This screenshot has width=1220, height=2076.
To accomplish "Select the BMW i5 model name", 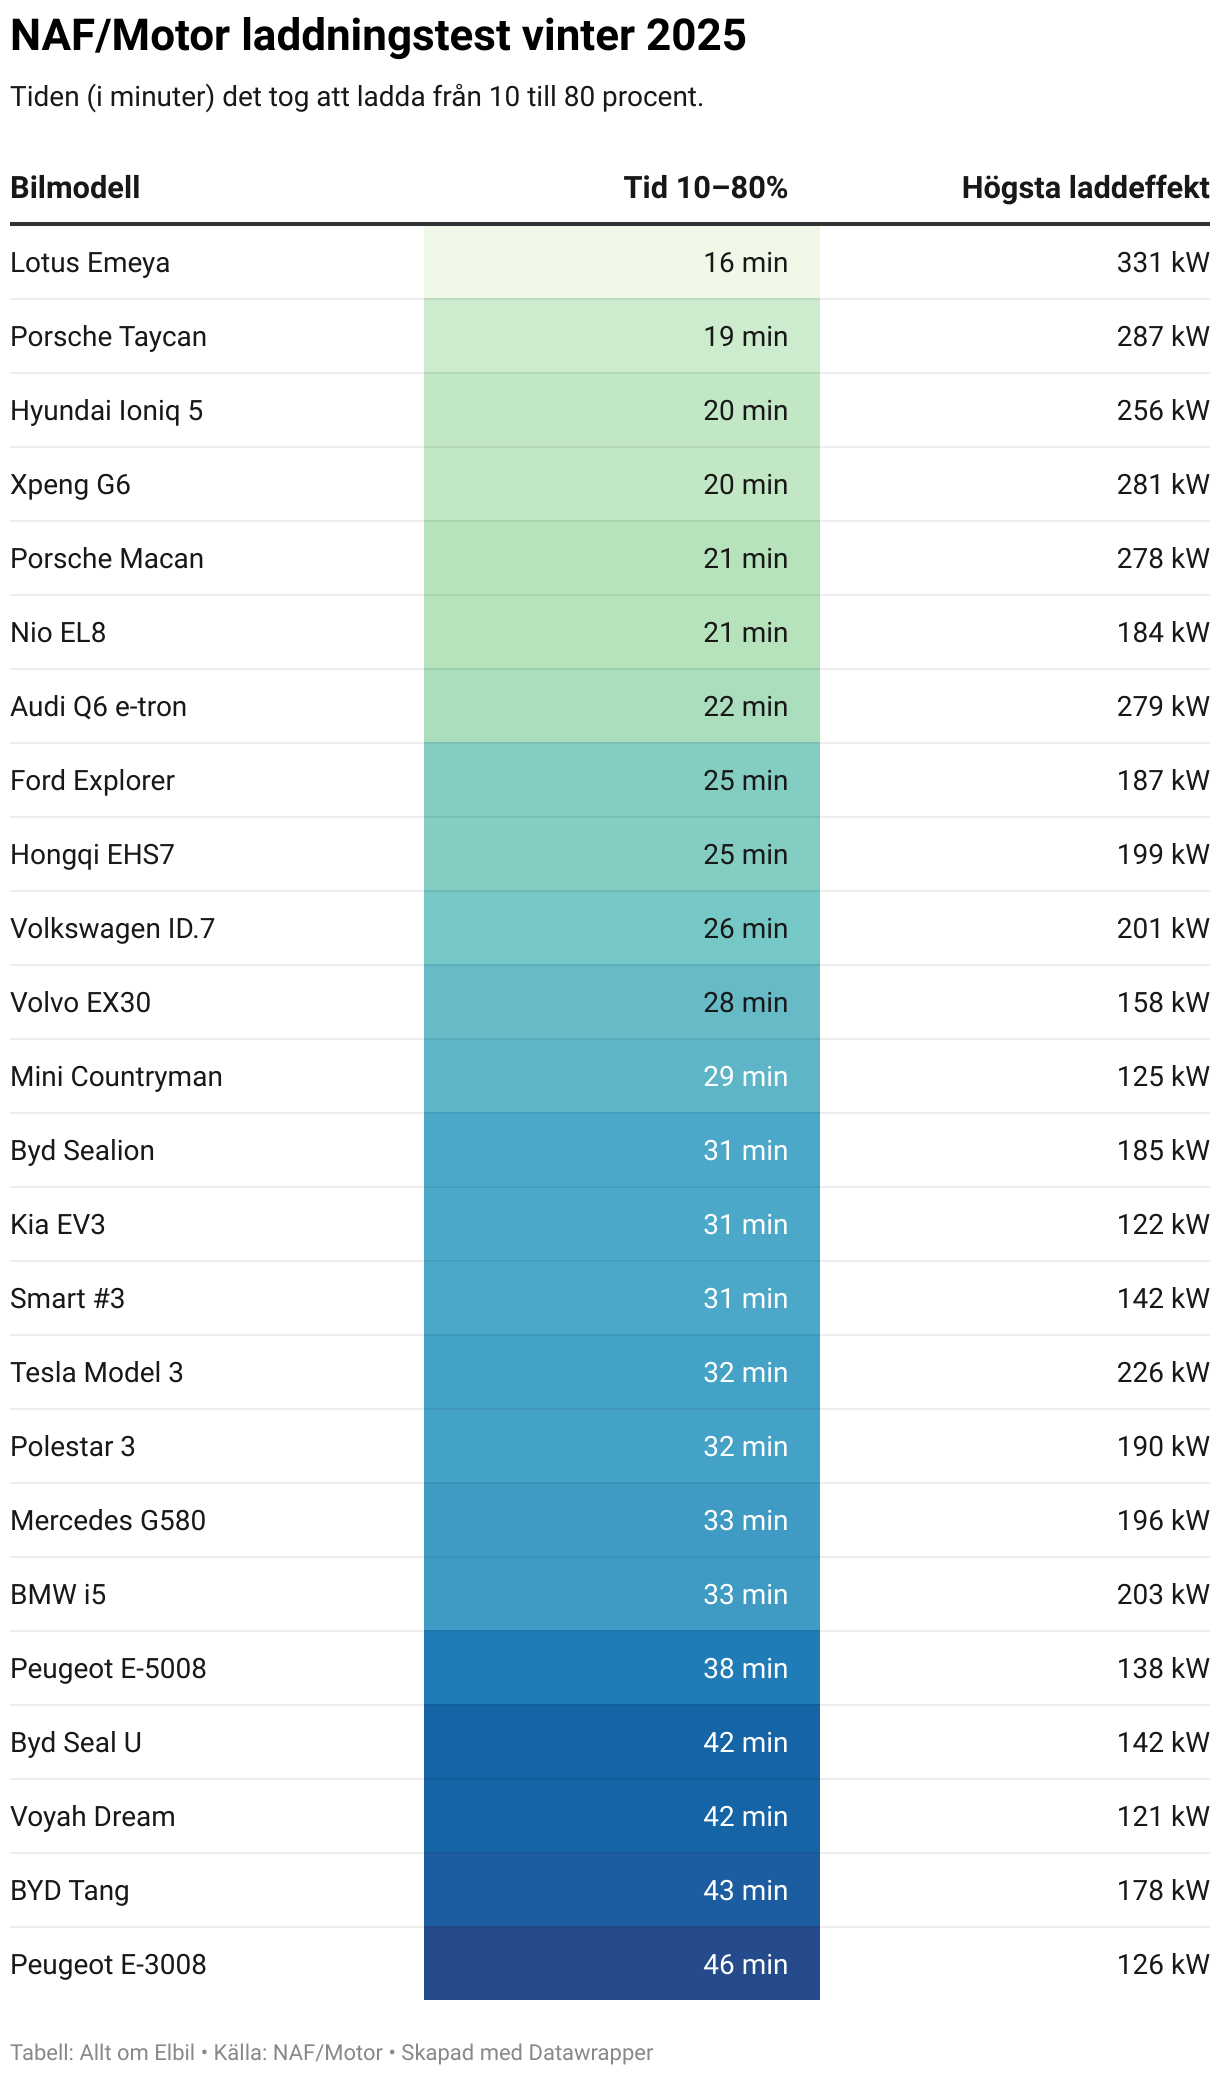I will [58, 1595].
